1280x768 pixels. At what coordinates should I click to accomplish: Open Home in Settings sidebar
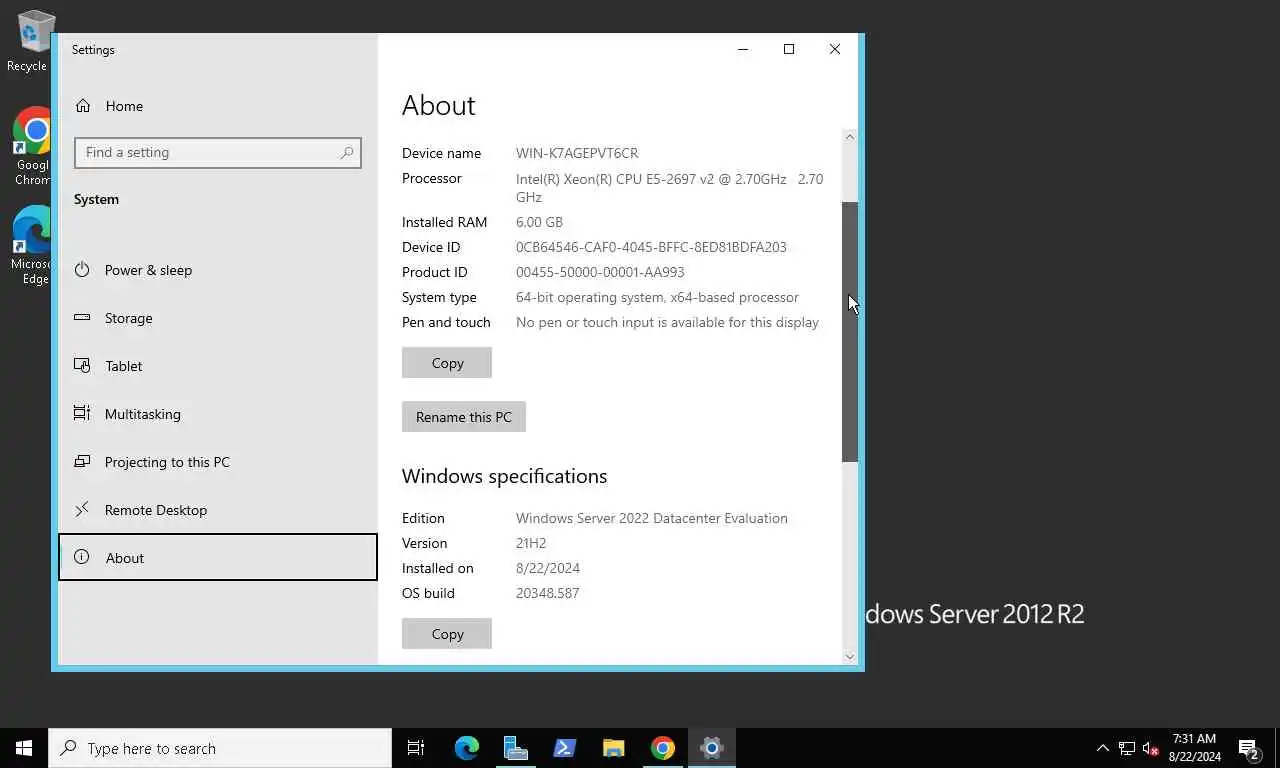[x=218, y=106]
